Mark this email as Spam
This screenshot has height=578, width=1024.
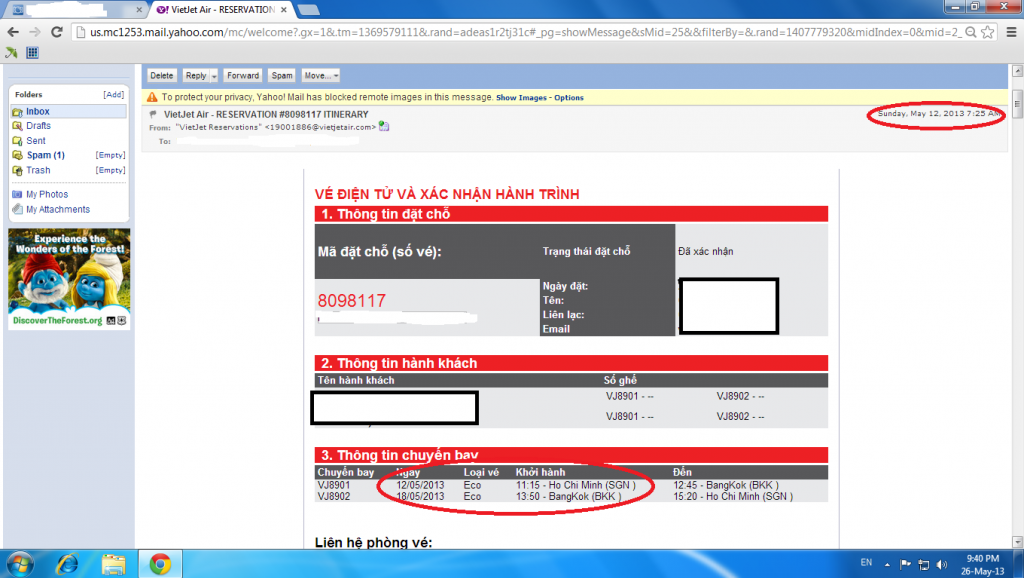click(281, 76)
